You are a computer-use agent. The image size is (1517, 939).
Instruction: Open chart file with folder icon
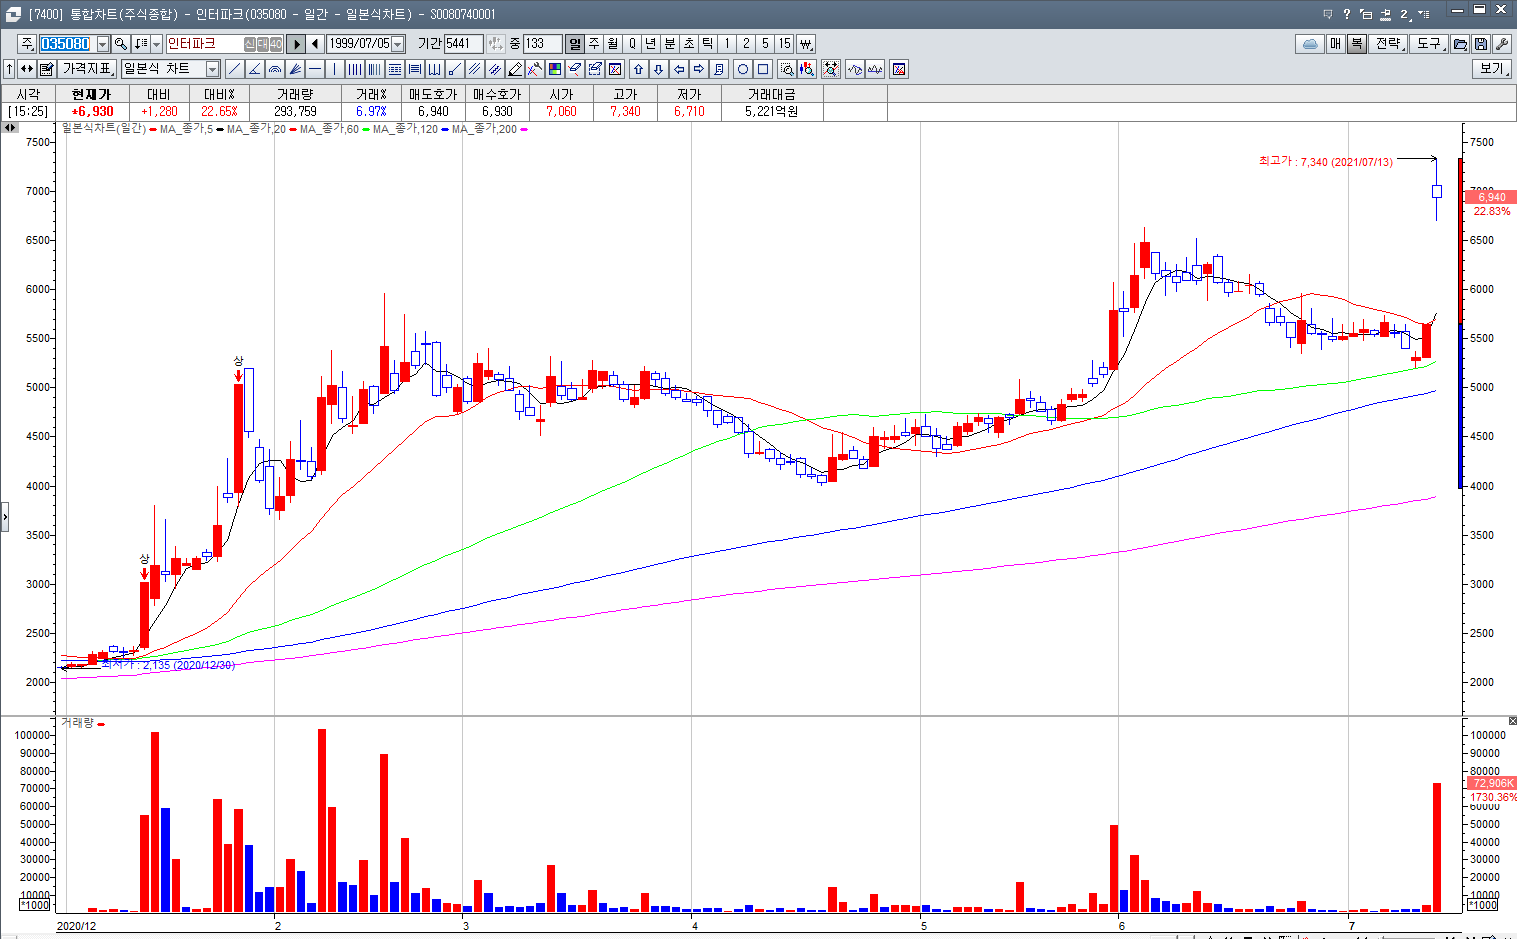pos(1460,44)
